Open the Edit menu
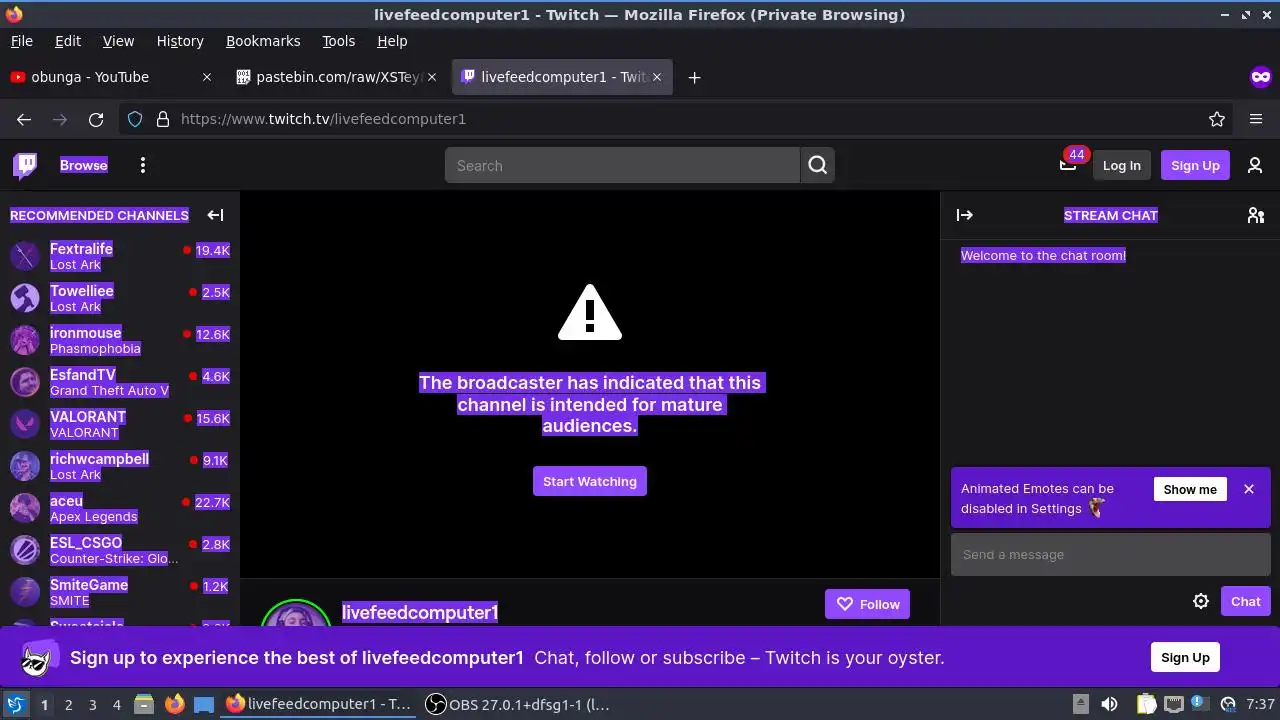 coord(68,41)
